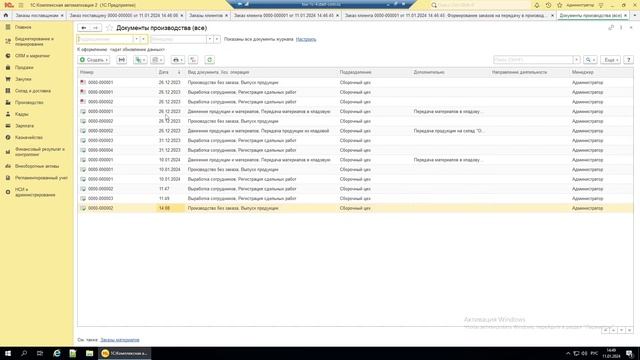Open Регламентированный учет section
640x360 pixels.
tap(41, 178)
